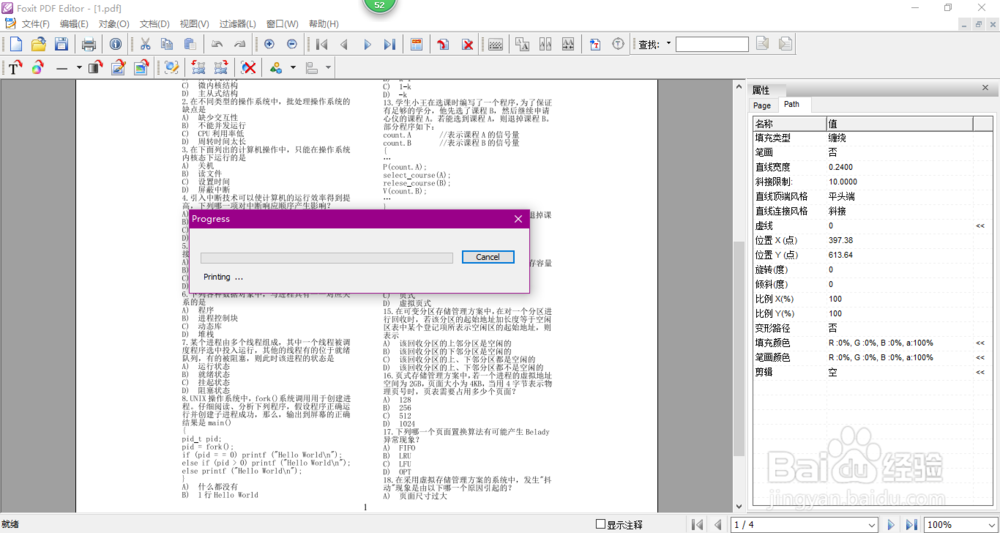This screenshot has width=1000, height=533.
Task: Open the 帮助(H) menu
Action: pyautogui.click(x=323, y=24)
